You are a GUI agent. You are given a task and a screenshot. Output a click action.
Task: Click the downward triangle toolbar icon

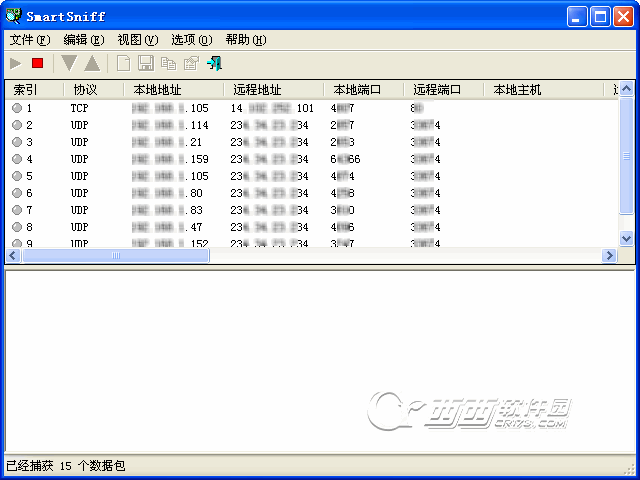point(69,63)
